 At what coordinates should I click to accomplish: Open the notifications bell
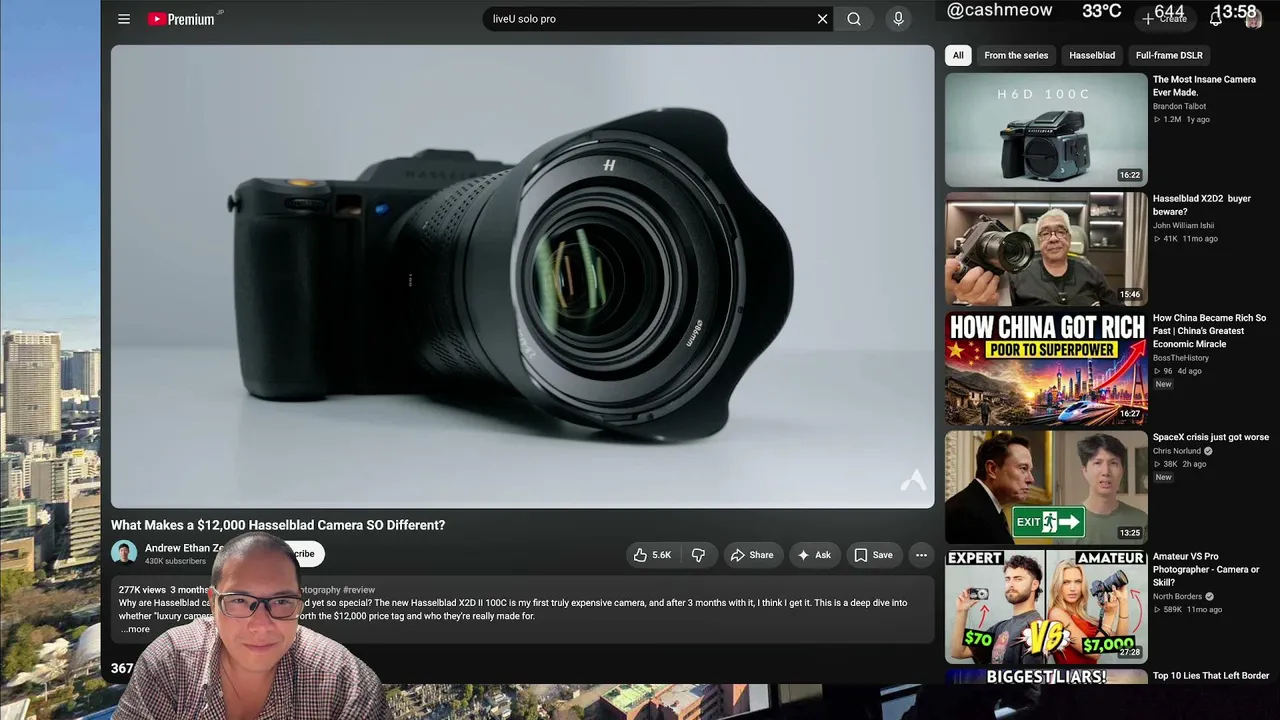click(x=1216, y=19)
